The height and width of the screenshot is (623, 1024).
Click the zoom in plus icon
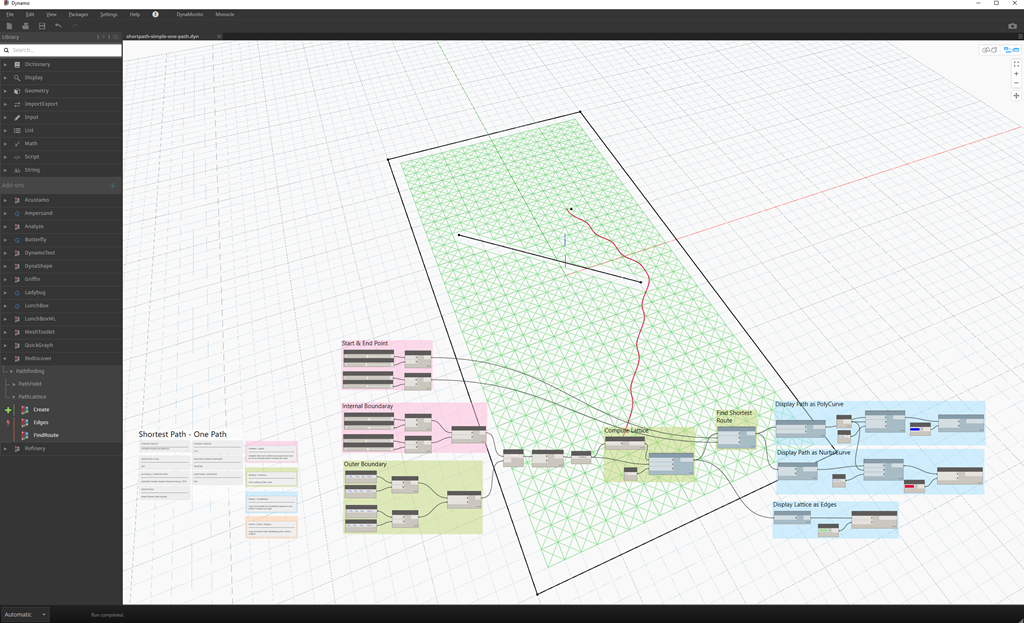click(1016, 73)
